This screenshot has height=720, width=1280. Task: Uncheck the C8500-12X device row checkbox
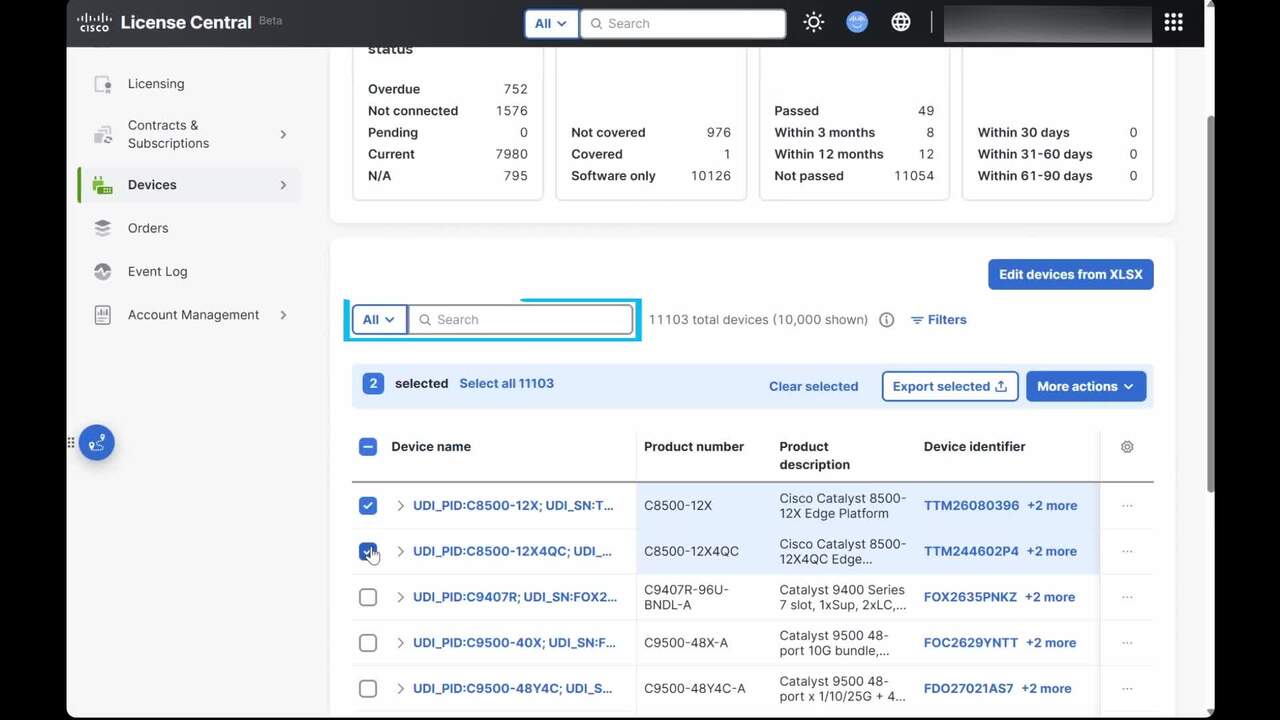click(368, 506)
